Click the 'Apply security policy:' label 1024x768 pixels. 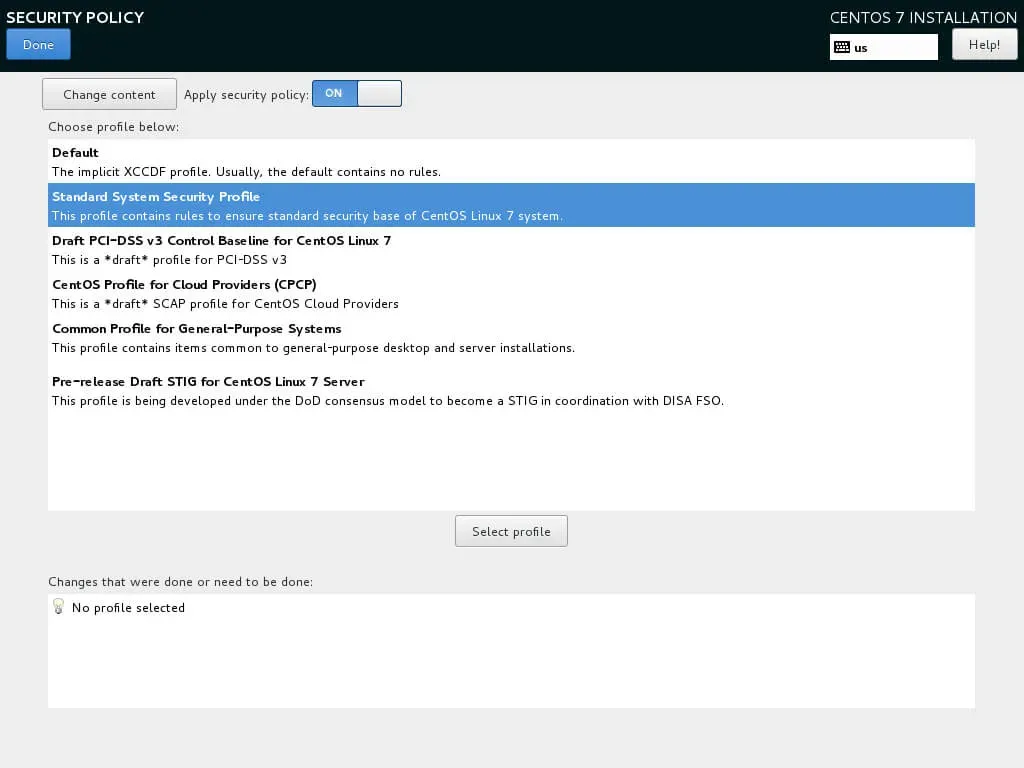point(246,95)
